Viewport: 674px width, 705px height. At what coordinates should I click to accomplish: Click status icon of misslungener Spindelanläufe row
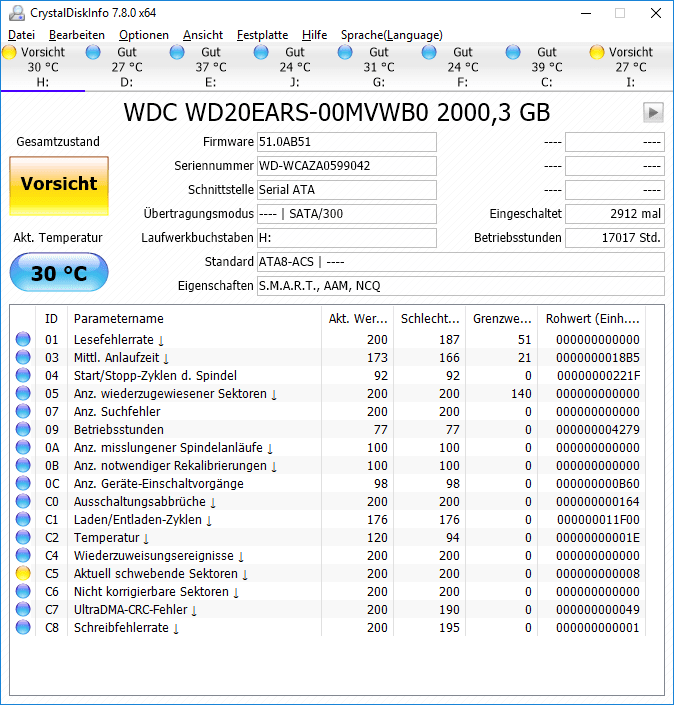point(23,447)
